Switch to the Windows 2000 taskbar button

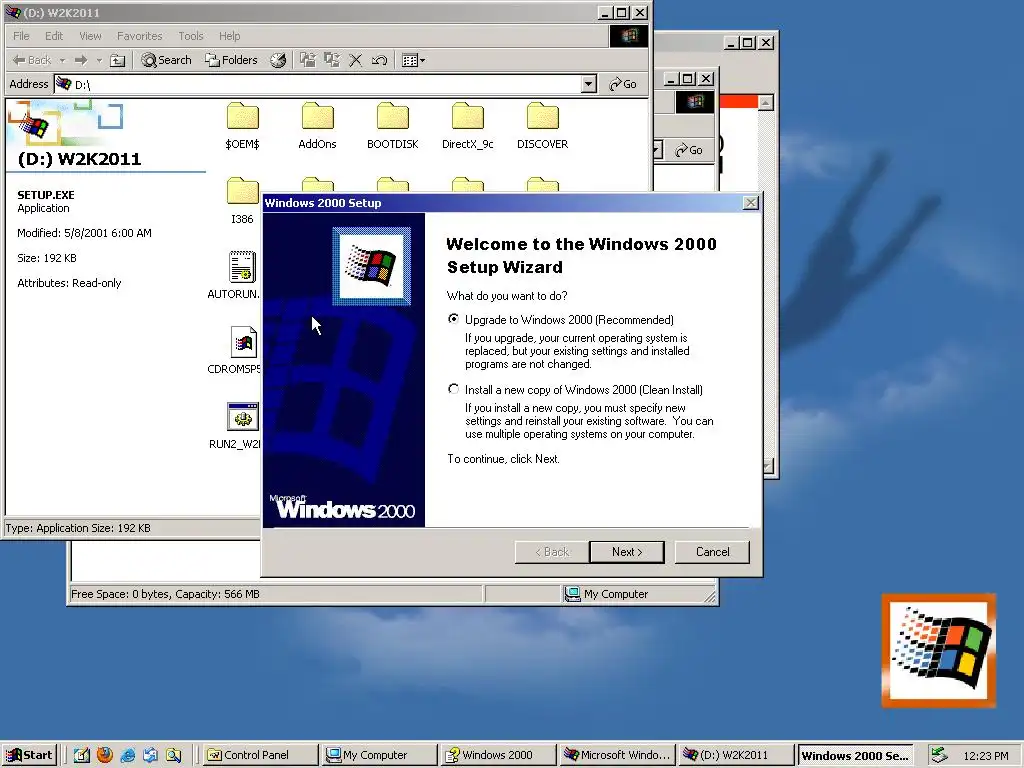pyautogui.click(x=498, y=755)
